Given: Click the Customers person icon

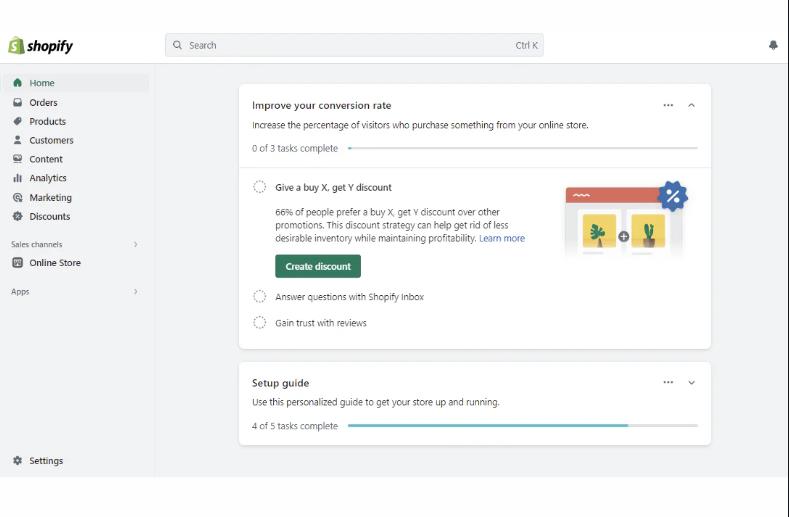Looking at the screenshot, I should point(18,140).
